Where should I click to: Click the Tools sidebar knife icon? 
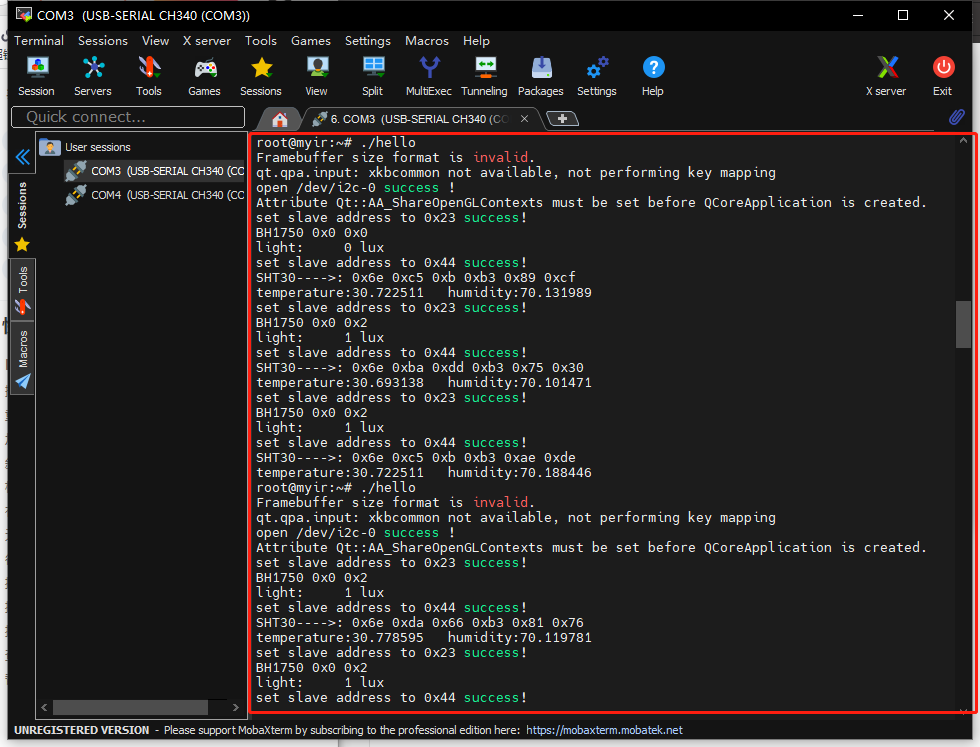click(22, 307)
